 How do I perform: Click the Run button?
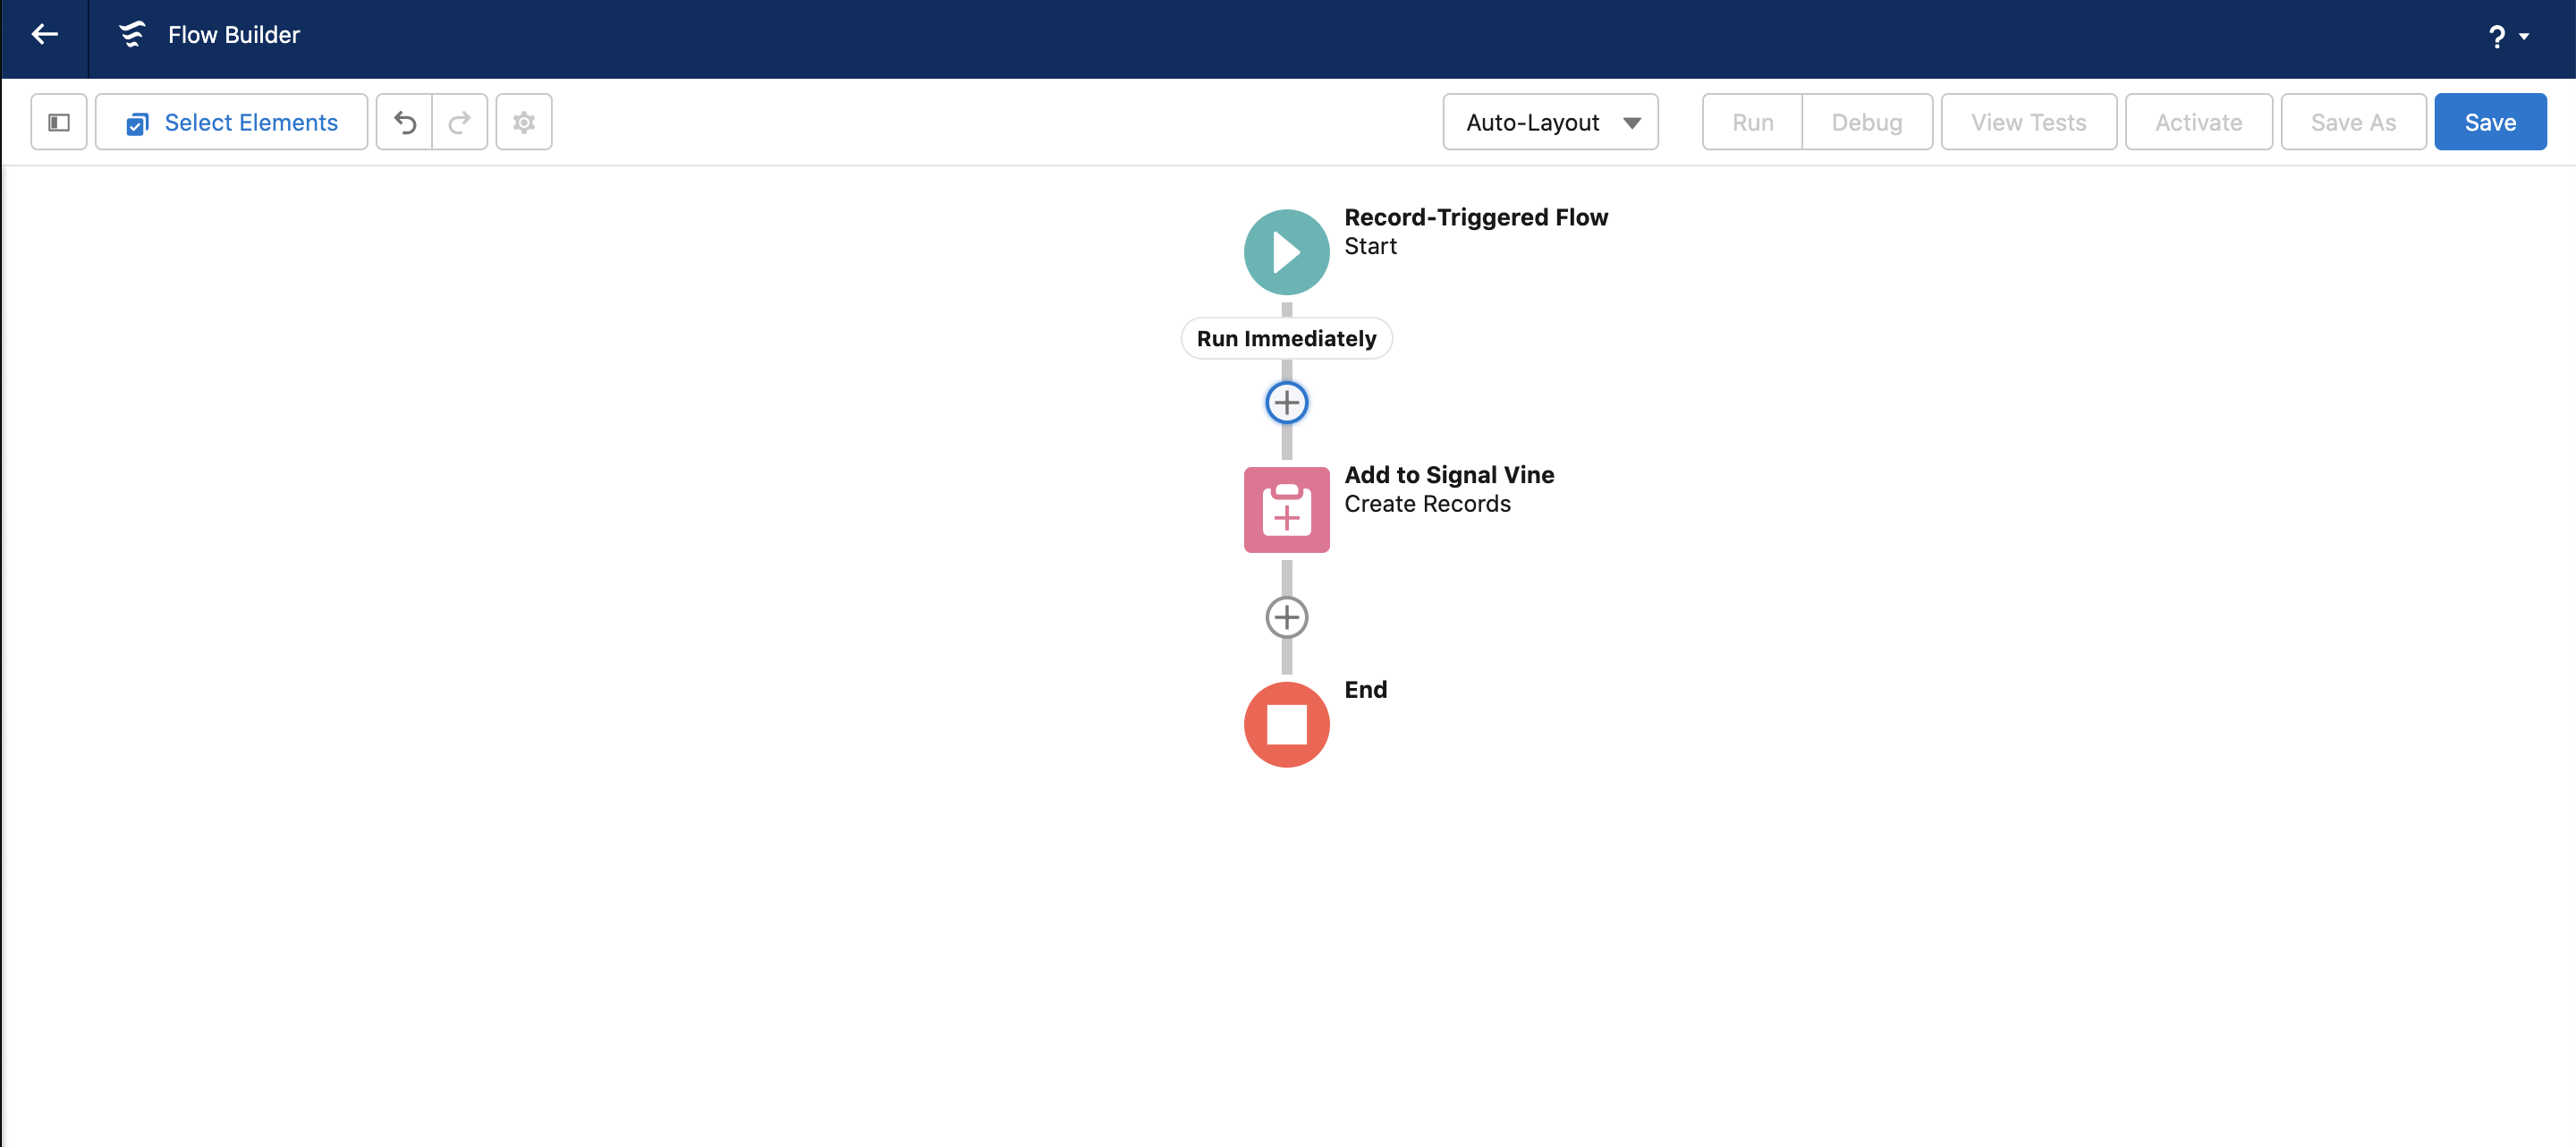click(1752, 122)
